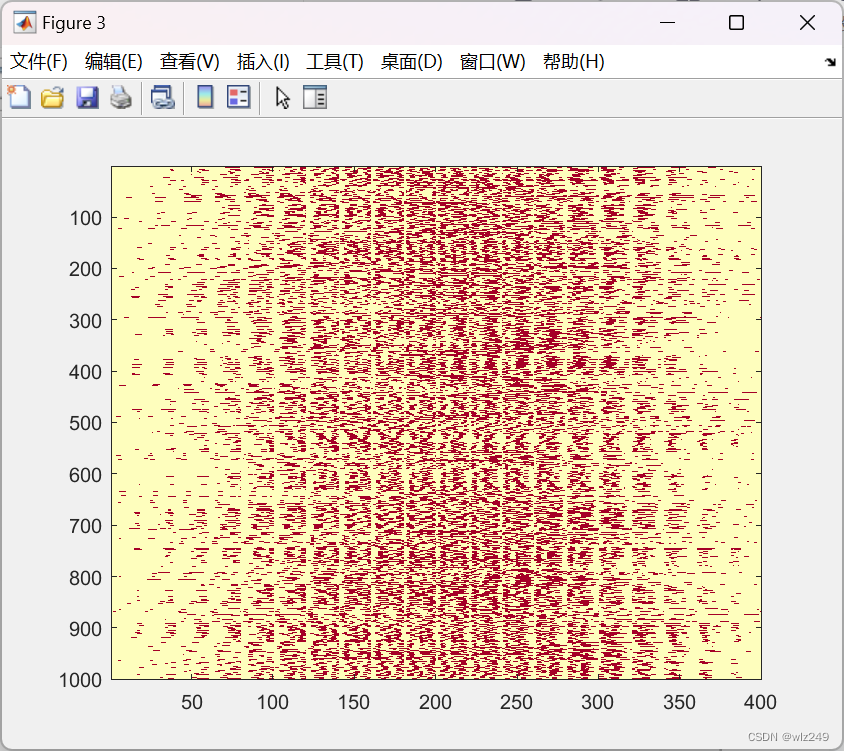Open the 查看(V) menu
The image size is (844, 751).
pyautogui.click(x=189, y=61)
